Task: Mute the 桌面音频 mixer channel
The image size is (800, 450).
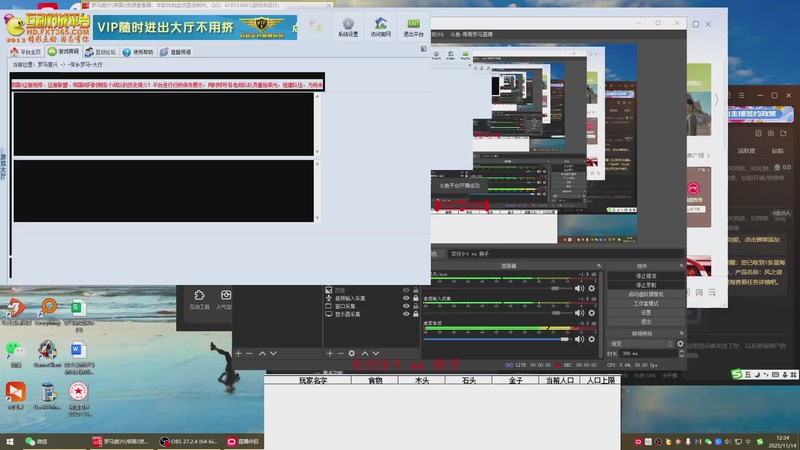Action: click(580, 339)
